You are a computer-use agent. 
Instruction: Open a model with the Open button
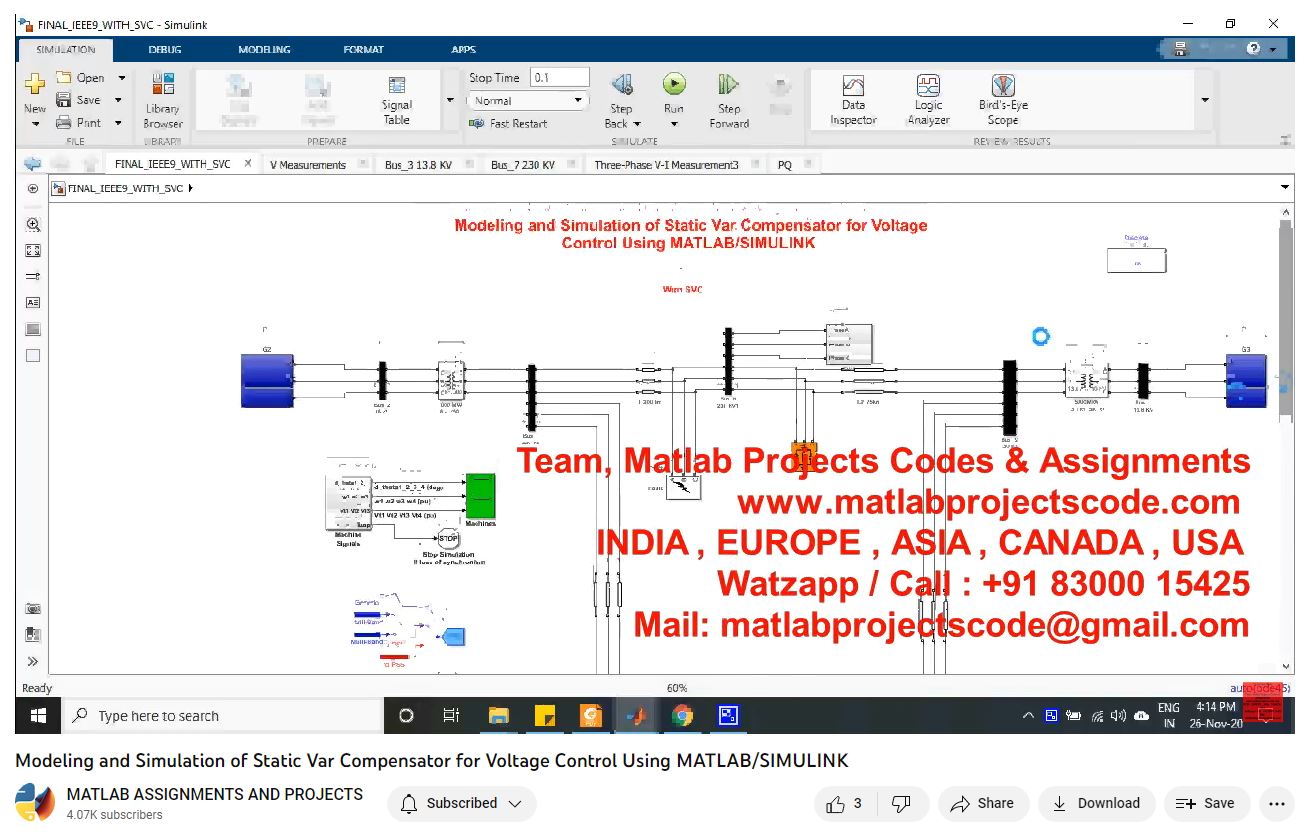pyautogui.click(x=80, y=78)
